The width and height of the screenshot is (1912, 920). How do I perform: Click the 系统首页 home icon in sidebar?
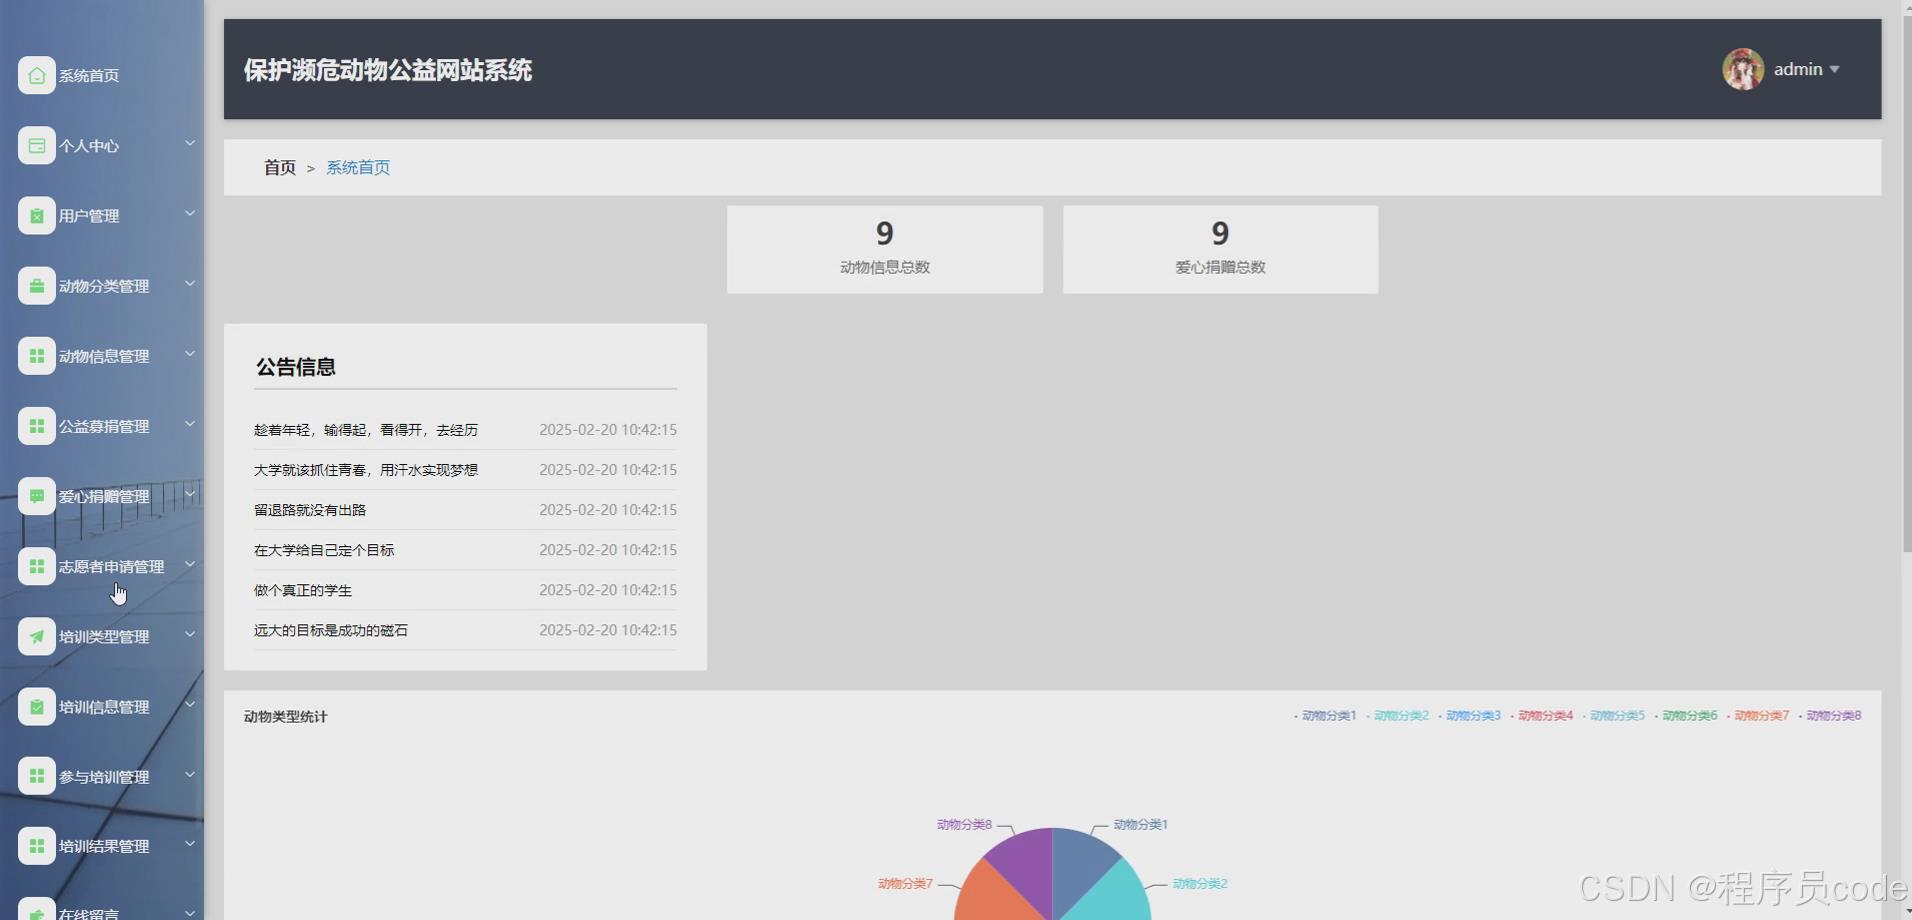tap(37, 75)
